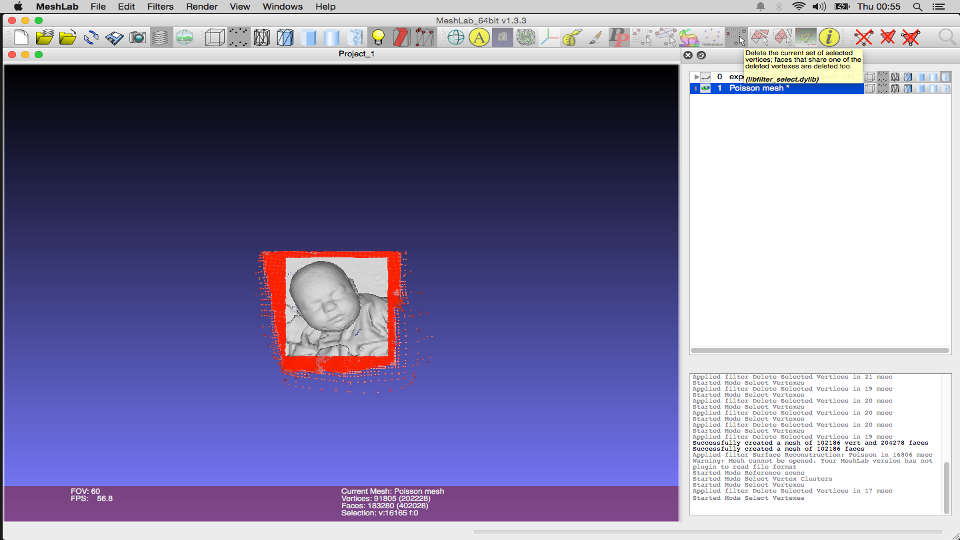Viewport: 960px width, 540px height.
Task: Open the Edit menu
Action: point(126,7)
